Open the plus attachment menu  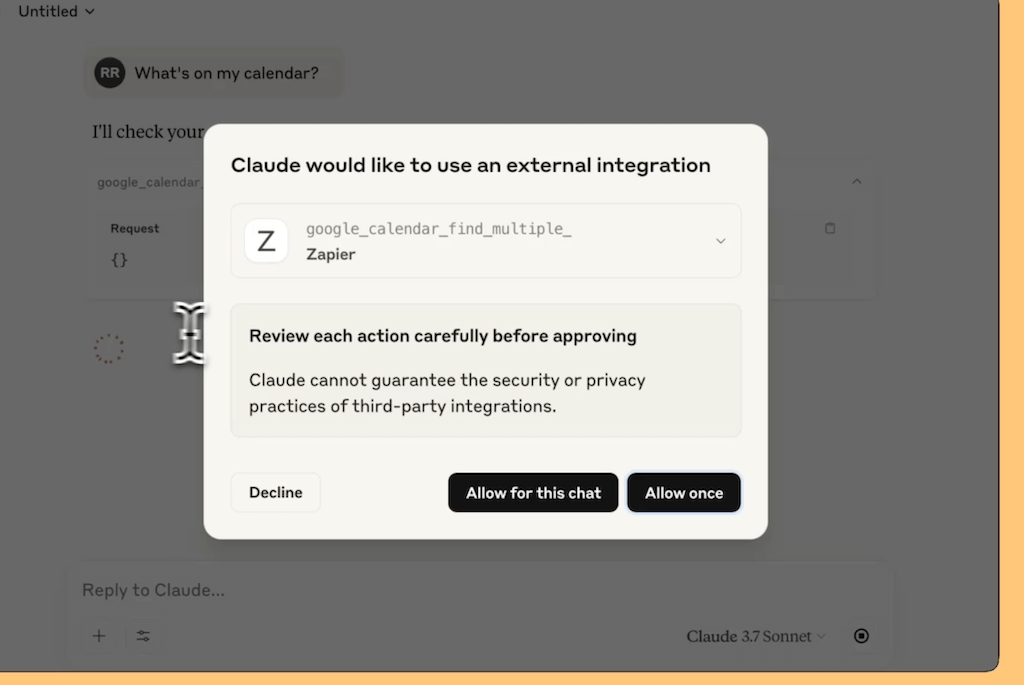pos(99,635)
